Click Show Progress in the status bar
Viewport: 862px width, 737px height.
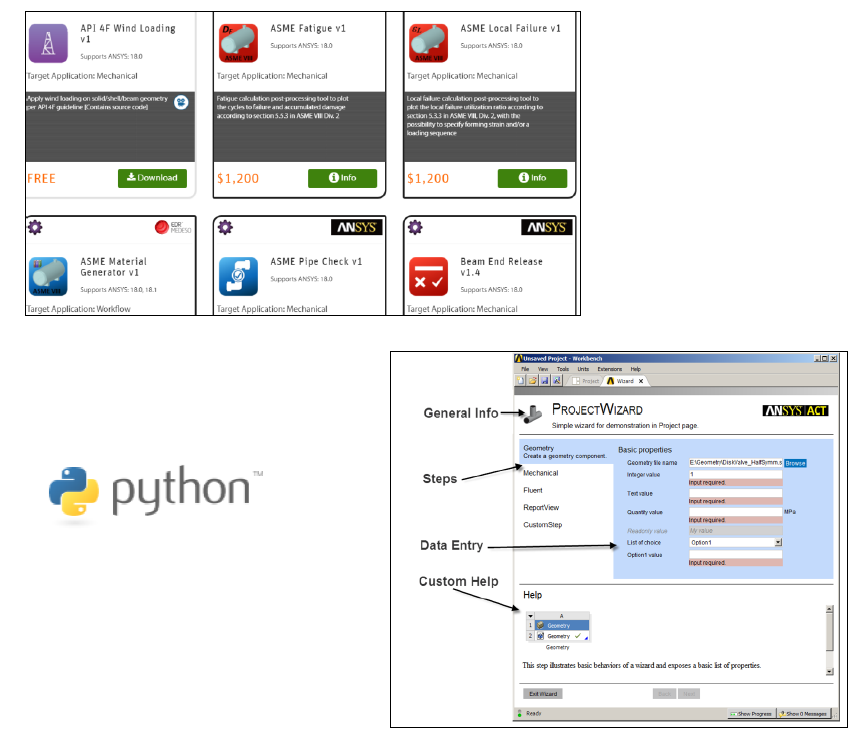(751, 714)
